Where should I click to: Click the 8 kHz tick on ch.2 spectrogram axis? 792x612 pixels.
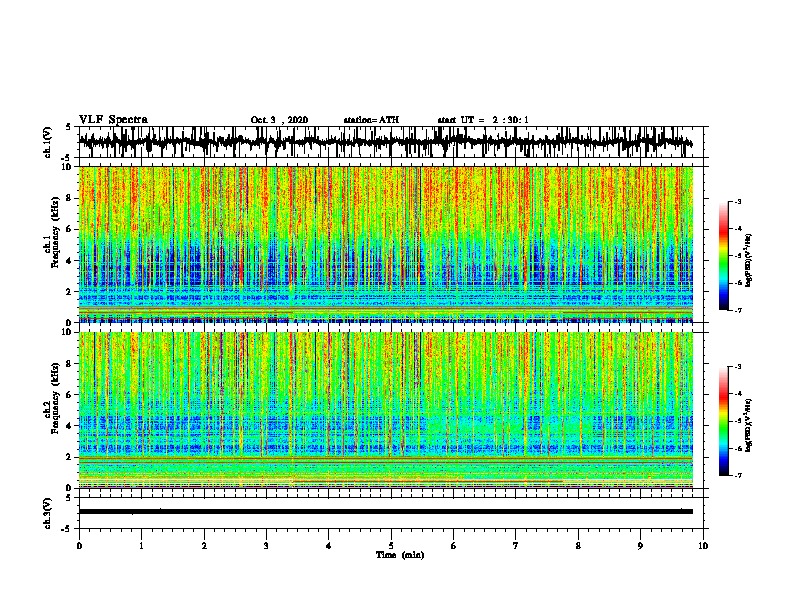pyautogui.click(x=69, y=364)
